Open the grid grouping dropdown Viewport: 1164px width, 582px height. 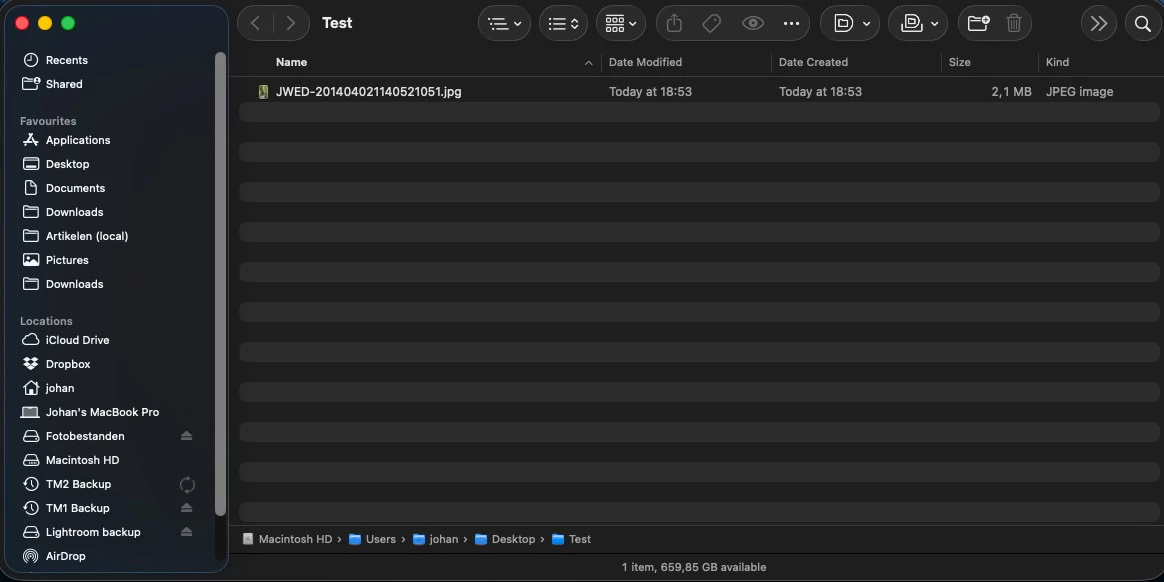click(621, 23)
